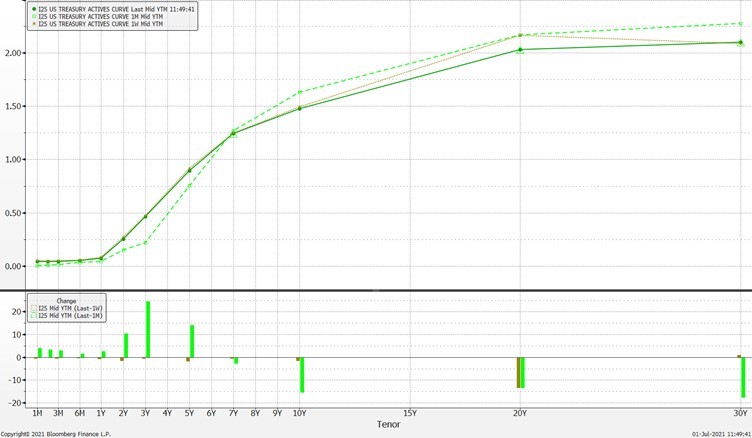Click the 1M Mid YTM legend square marker
The height and width of the screenshot is (438, 752).
(x=33, y=15)
